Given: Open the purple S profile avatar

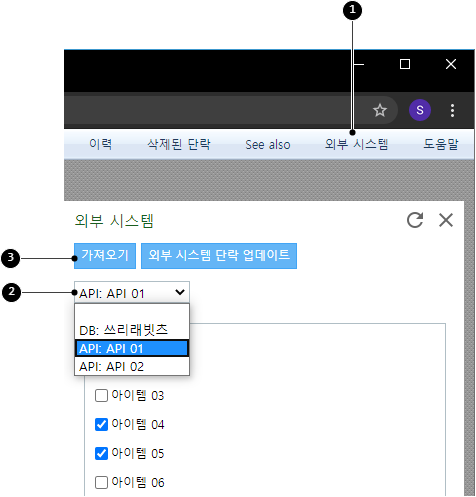Looking at the screenshot, I should [420, 110].
